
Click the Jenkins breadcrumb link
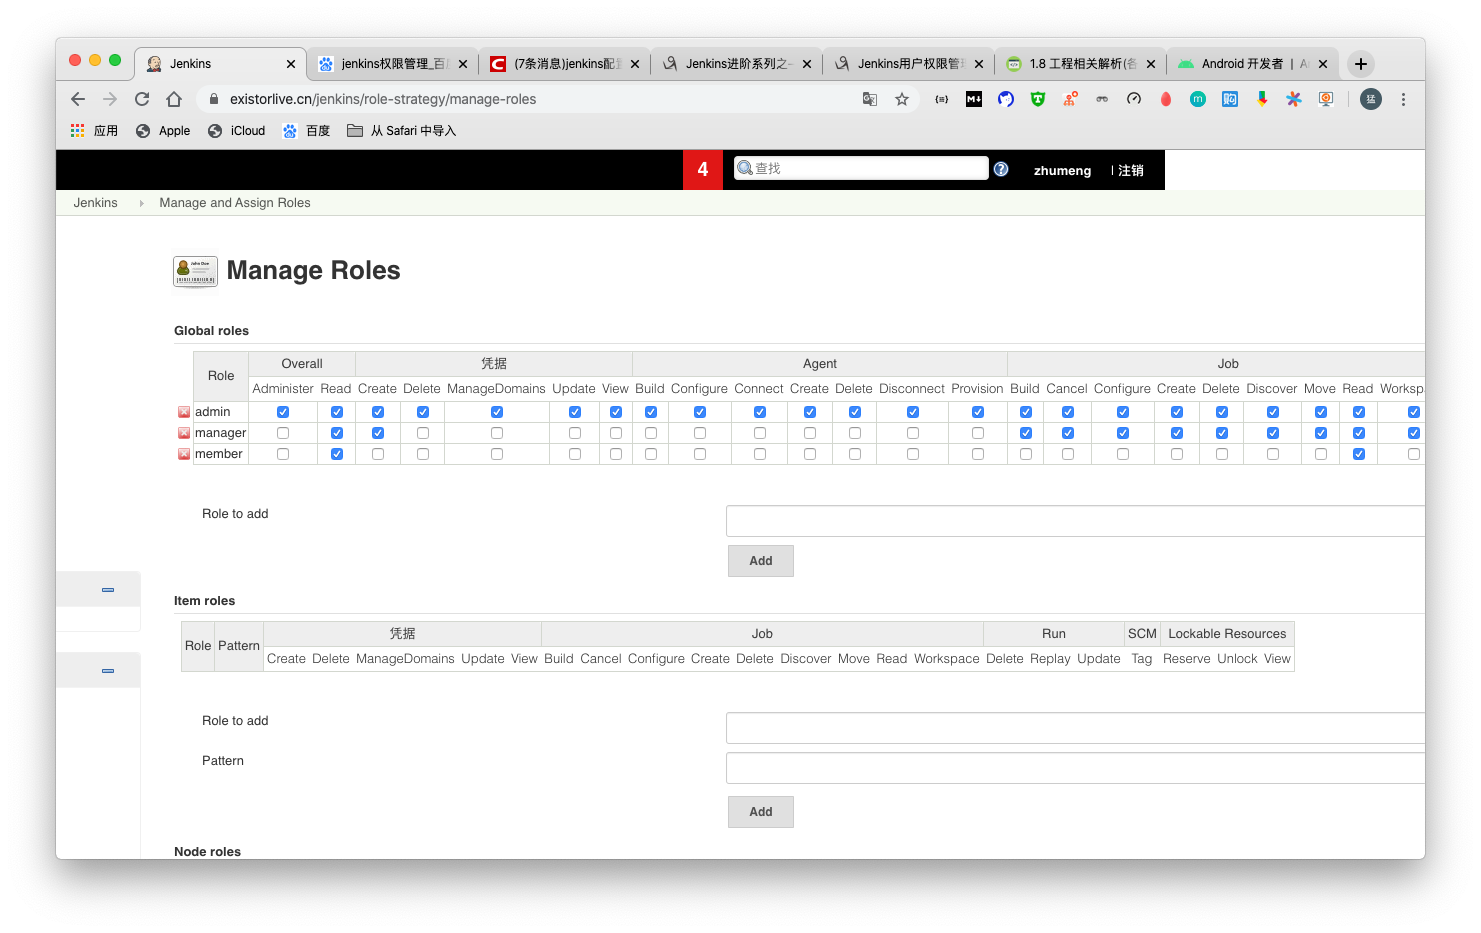click(x=96, y=203)
